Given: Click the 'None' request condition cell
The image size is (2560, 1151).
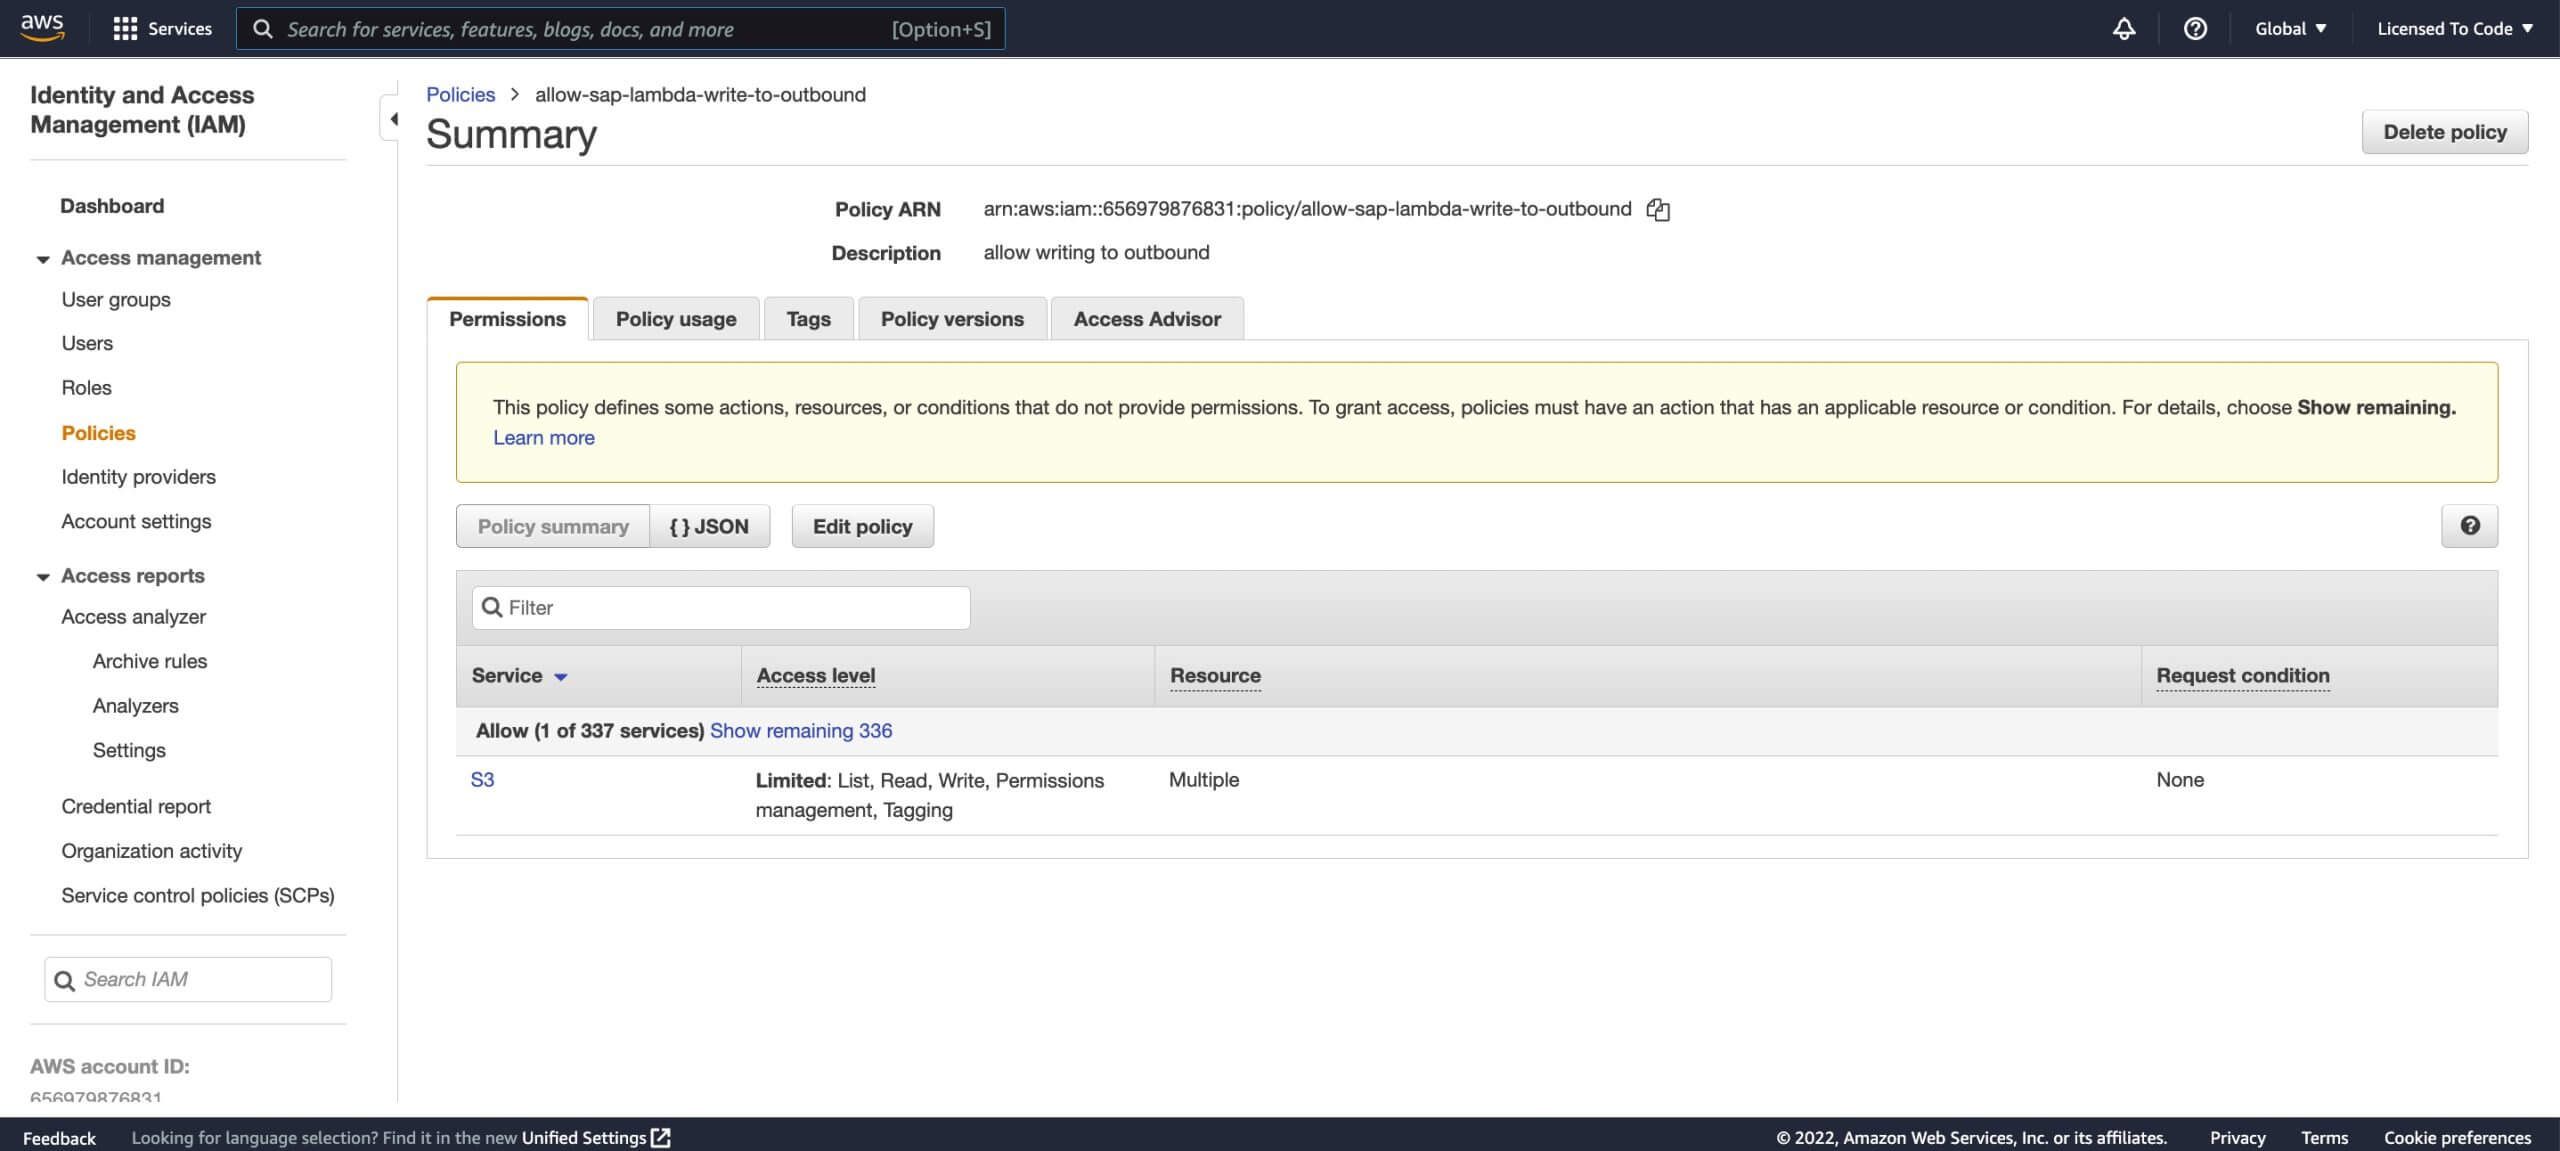Looking at the screenshot, I should point(2180,780).
